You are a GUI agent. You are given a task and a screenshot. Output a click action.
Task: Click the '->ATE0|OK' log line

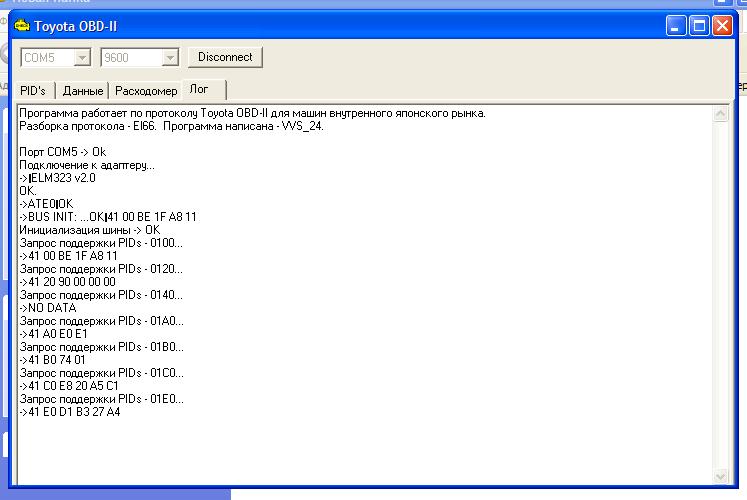pos(46,204)
